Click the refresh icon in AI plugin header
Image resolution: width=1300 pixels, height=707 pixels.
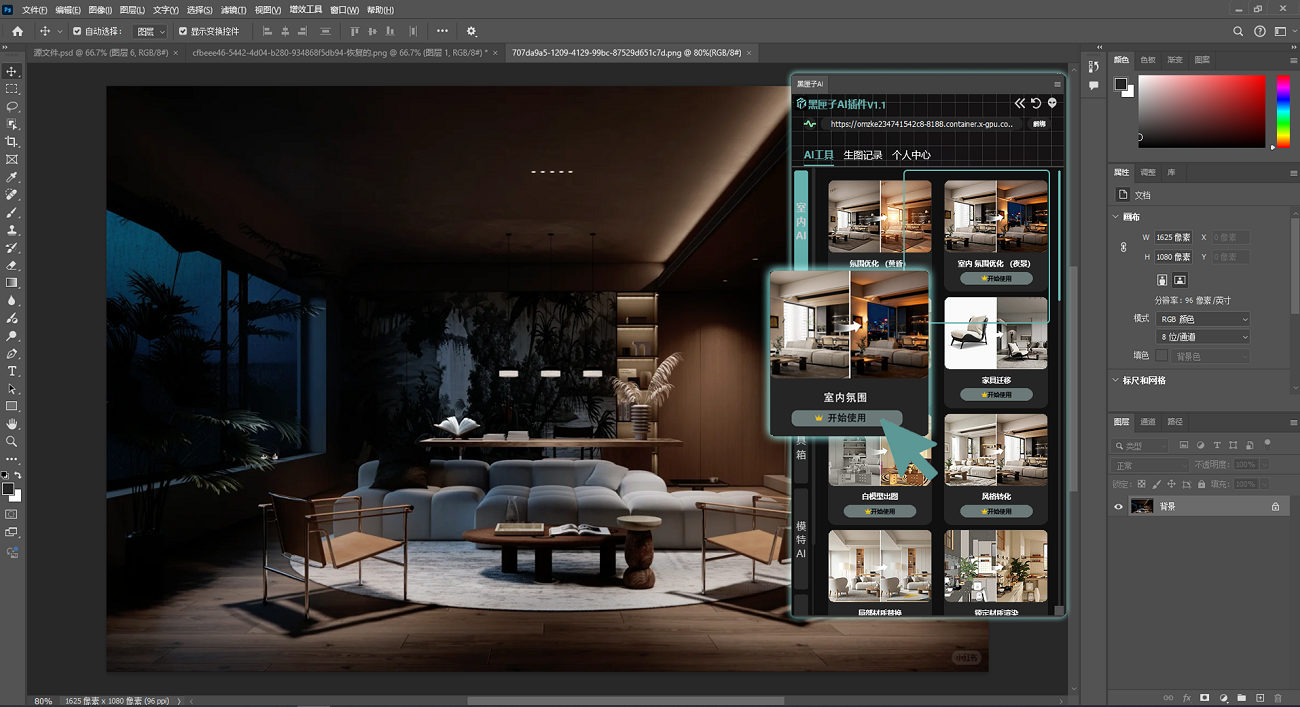click(1036, 103)
